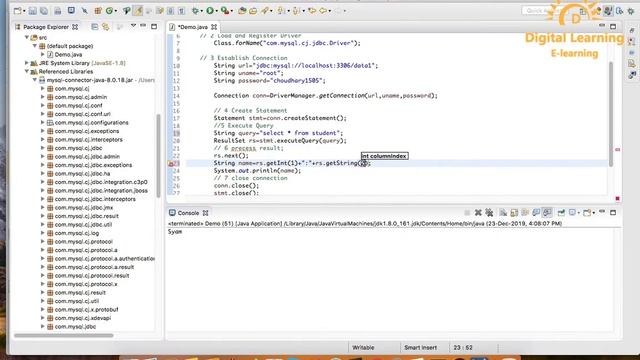Image resolution: width=640 pixels, height=360 pixels.
Task: Expand JRE System Library node
Action: pyautogui.click(x=27, y=63)
